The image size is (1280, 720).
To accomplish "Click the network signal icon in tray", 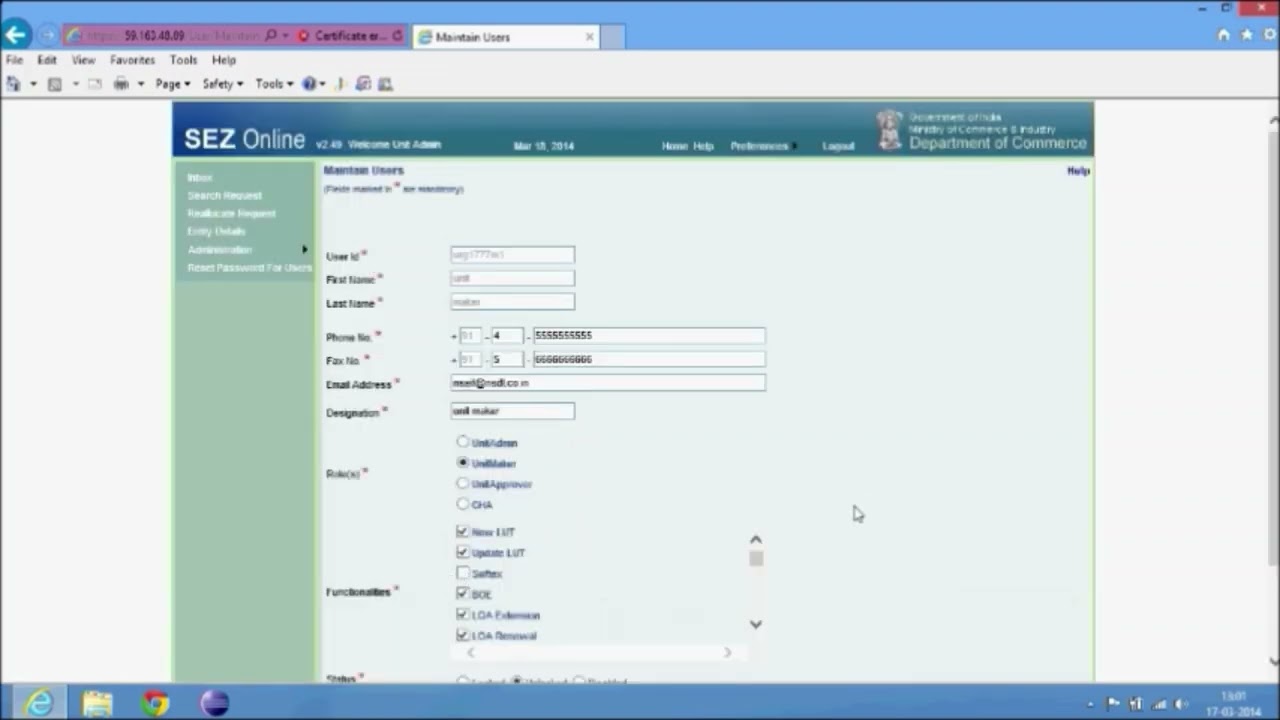I will click(1159, 704).
